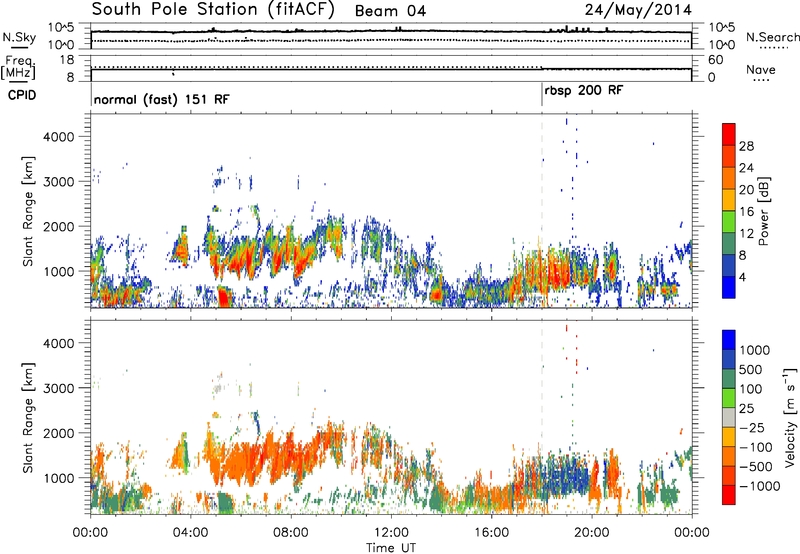Click the 'Time UT' axis label

coord(391,548)
